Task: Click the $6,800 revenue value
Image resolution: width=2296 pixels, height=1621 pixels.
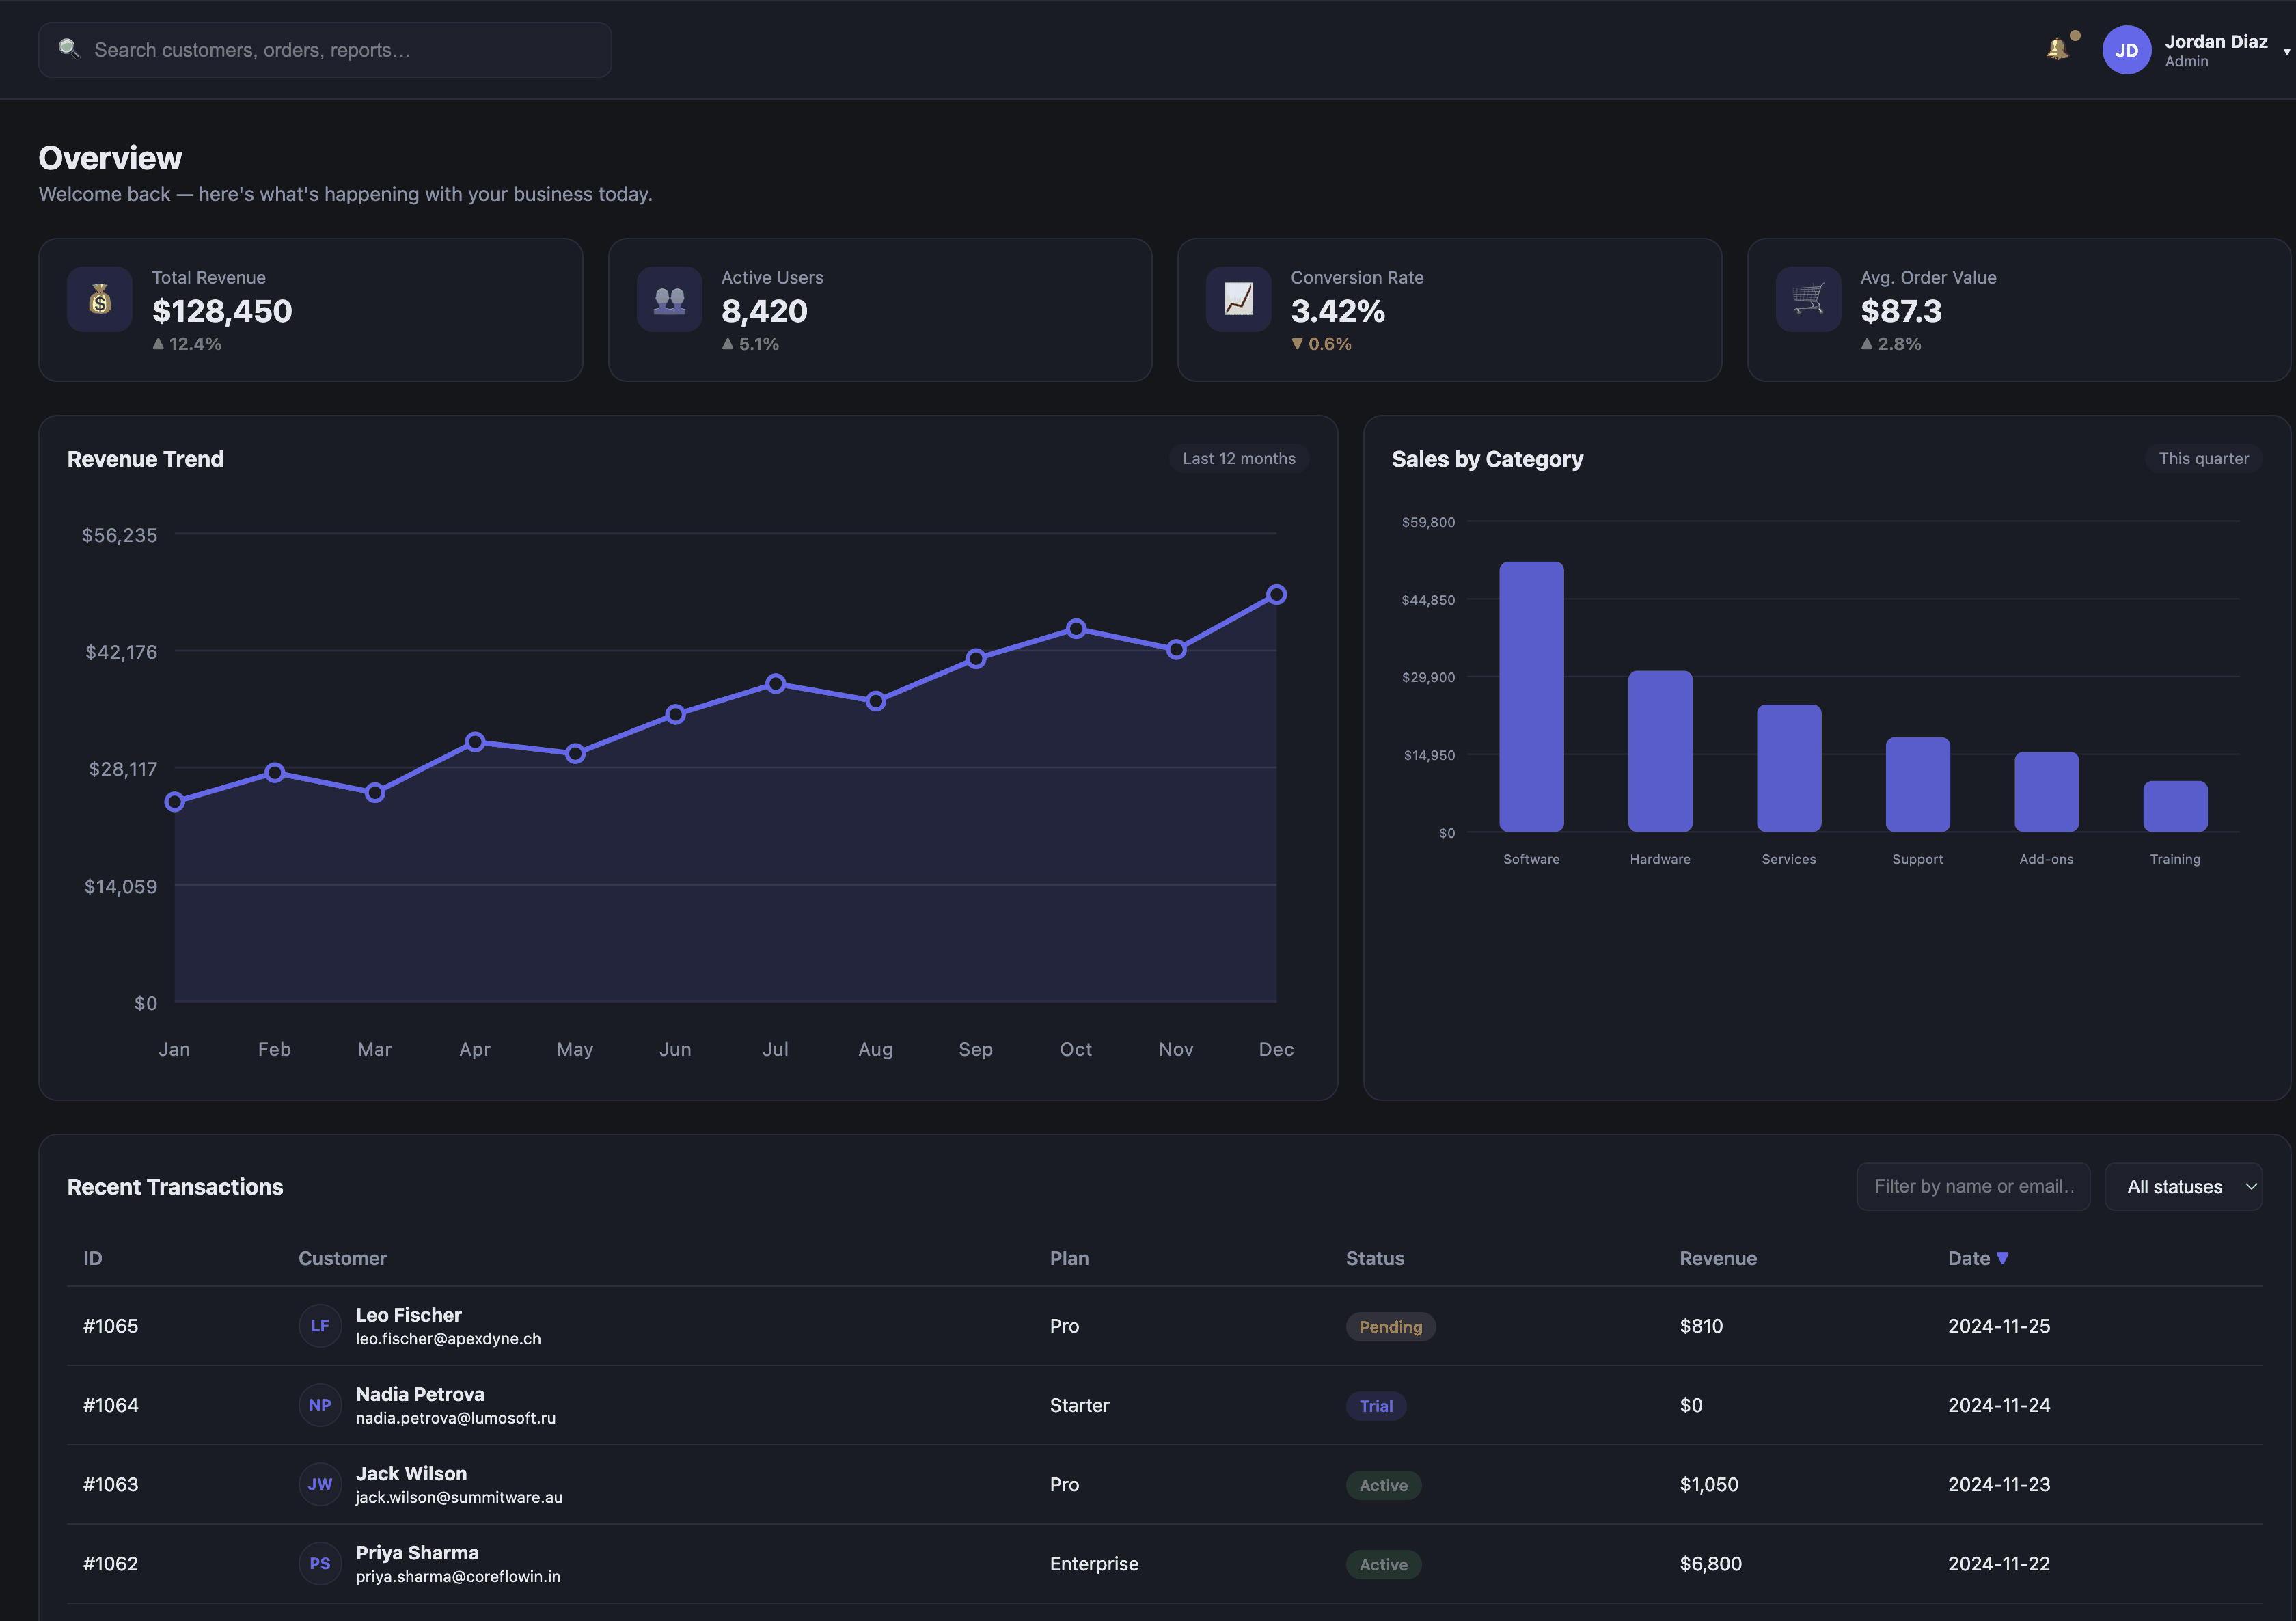Action: click(x=1711, y=1563)
